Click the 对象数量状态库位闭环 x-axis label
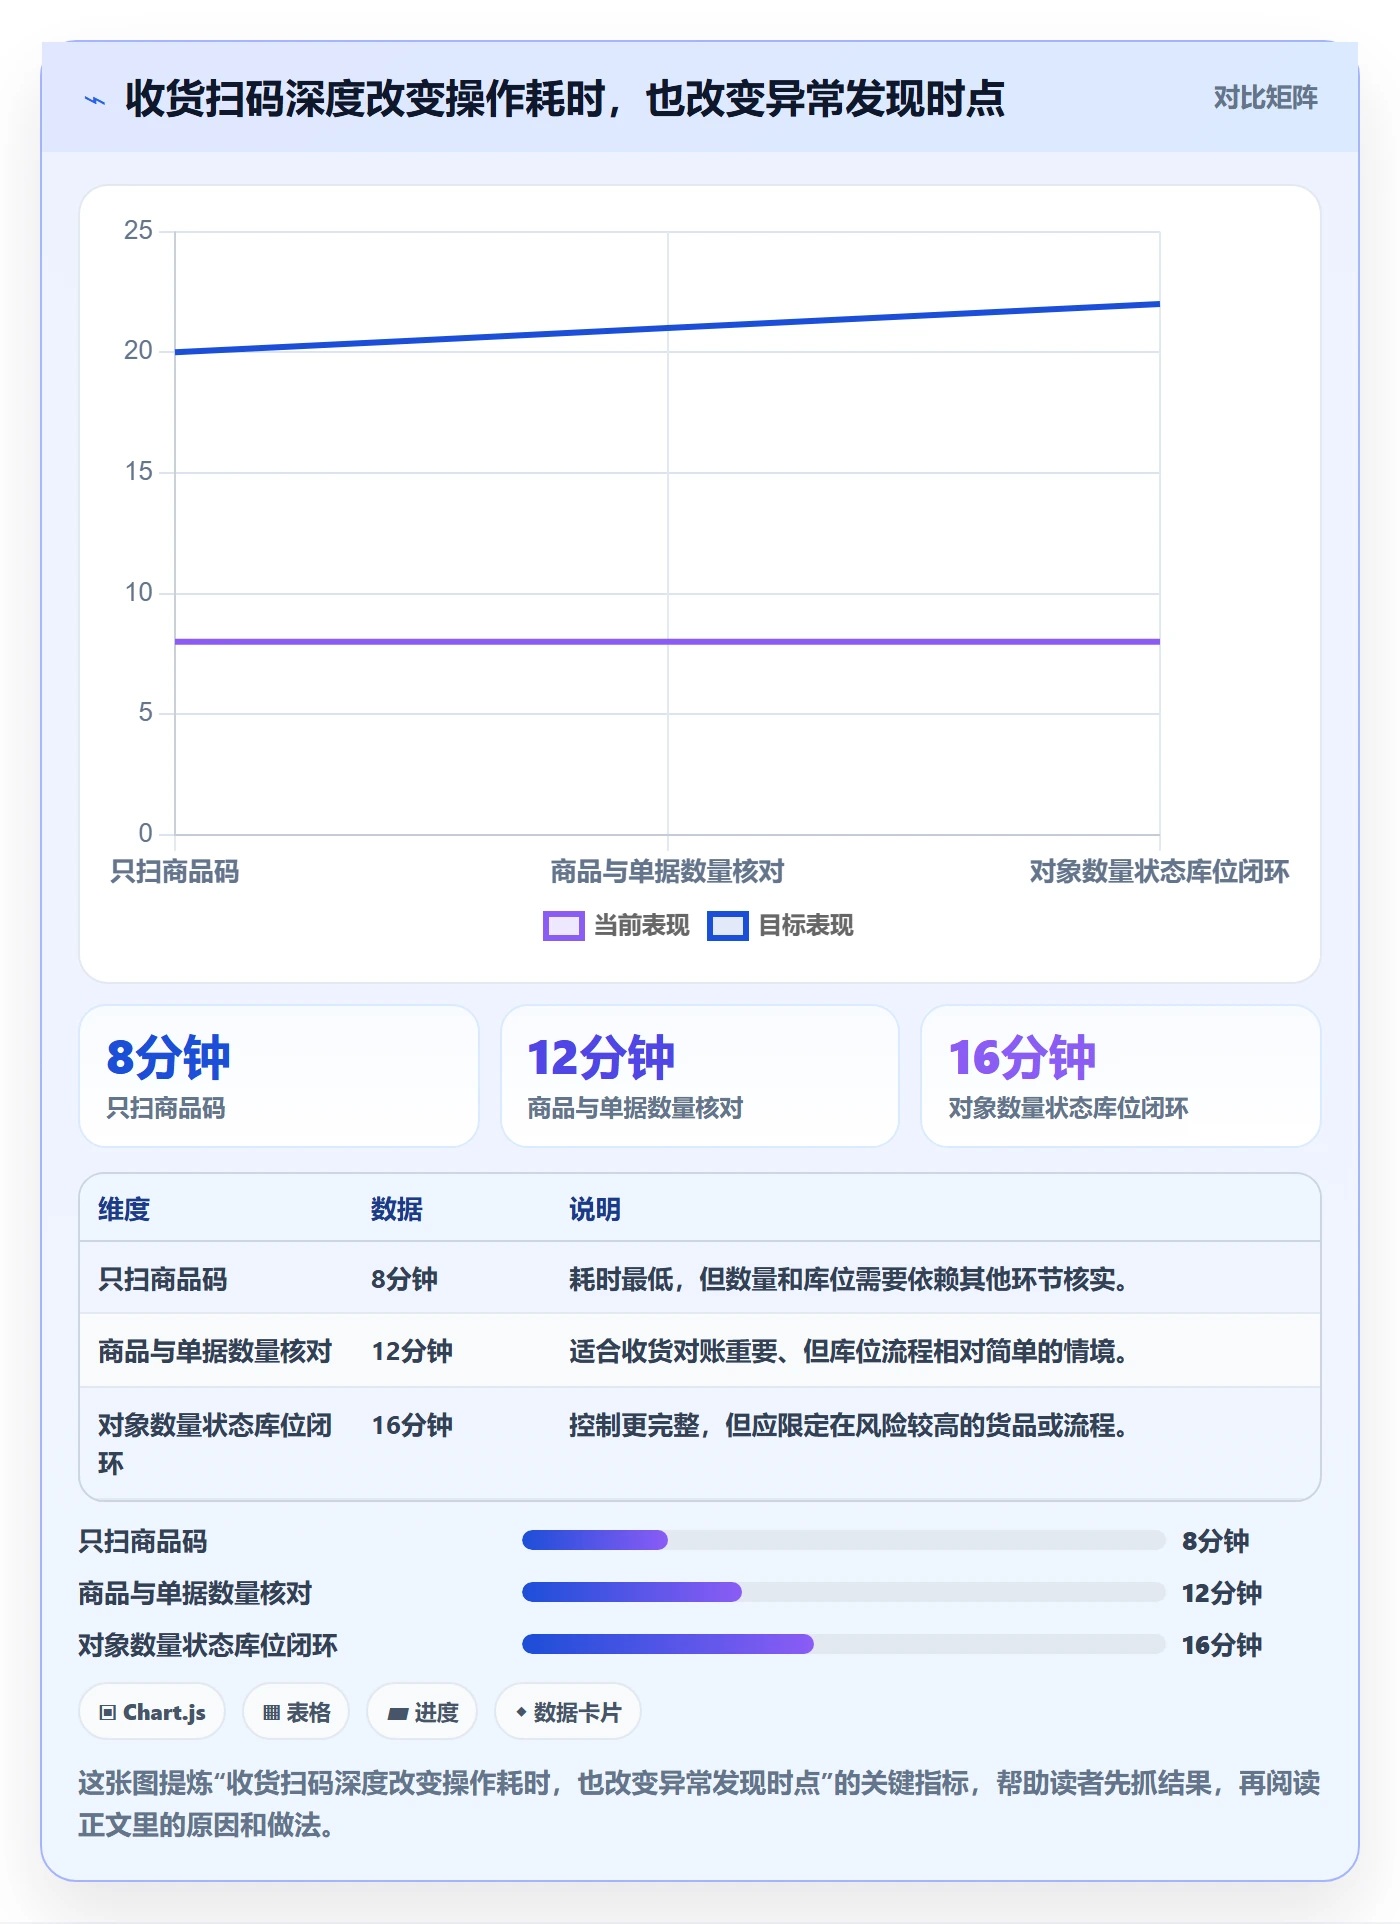The width and height of the screenshot is (1400, 1924). coord(1159,872)
